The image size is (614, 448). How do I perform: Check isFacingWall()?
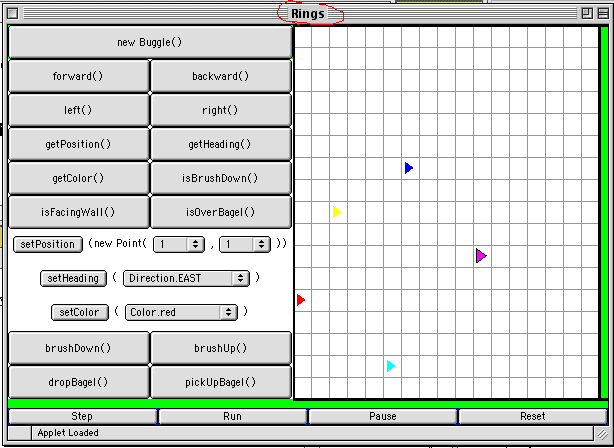(x=78, y=212)
